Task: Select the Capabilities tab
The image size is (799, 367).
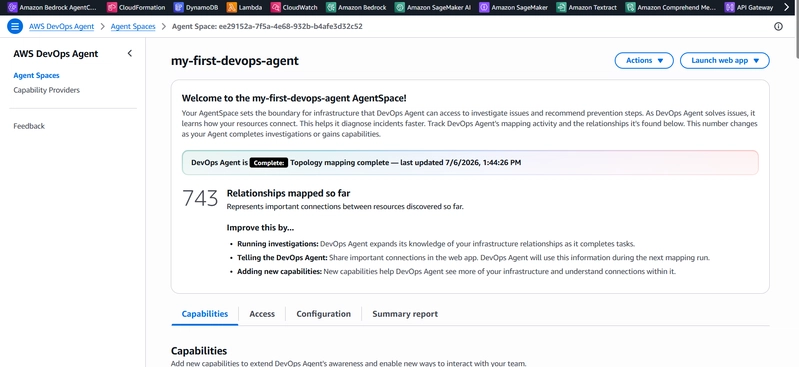Action: 205,314
